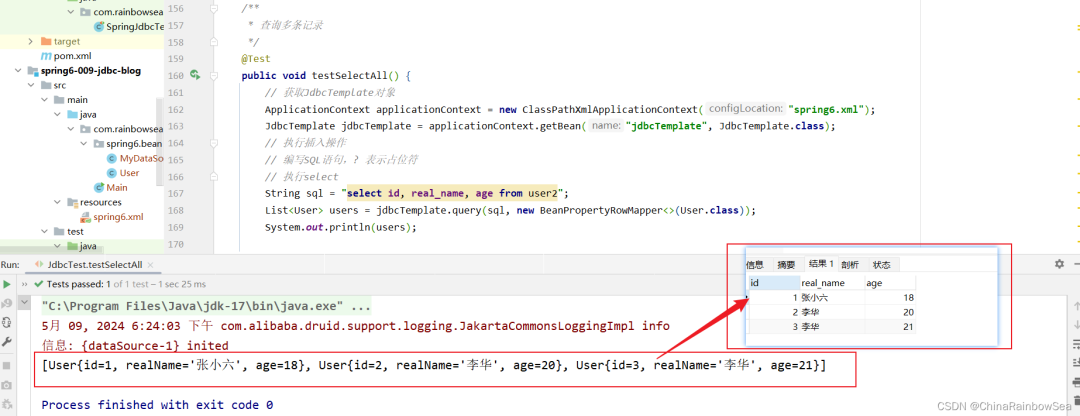
Task: Close the JdbcTest.testSelectAll run tab
Action: (x=152, y=264)
